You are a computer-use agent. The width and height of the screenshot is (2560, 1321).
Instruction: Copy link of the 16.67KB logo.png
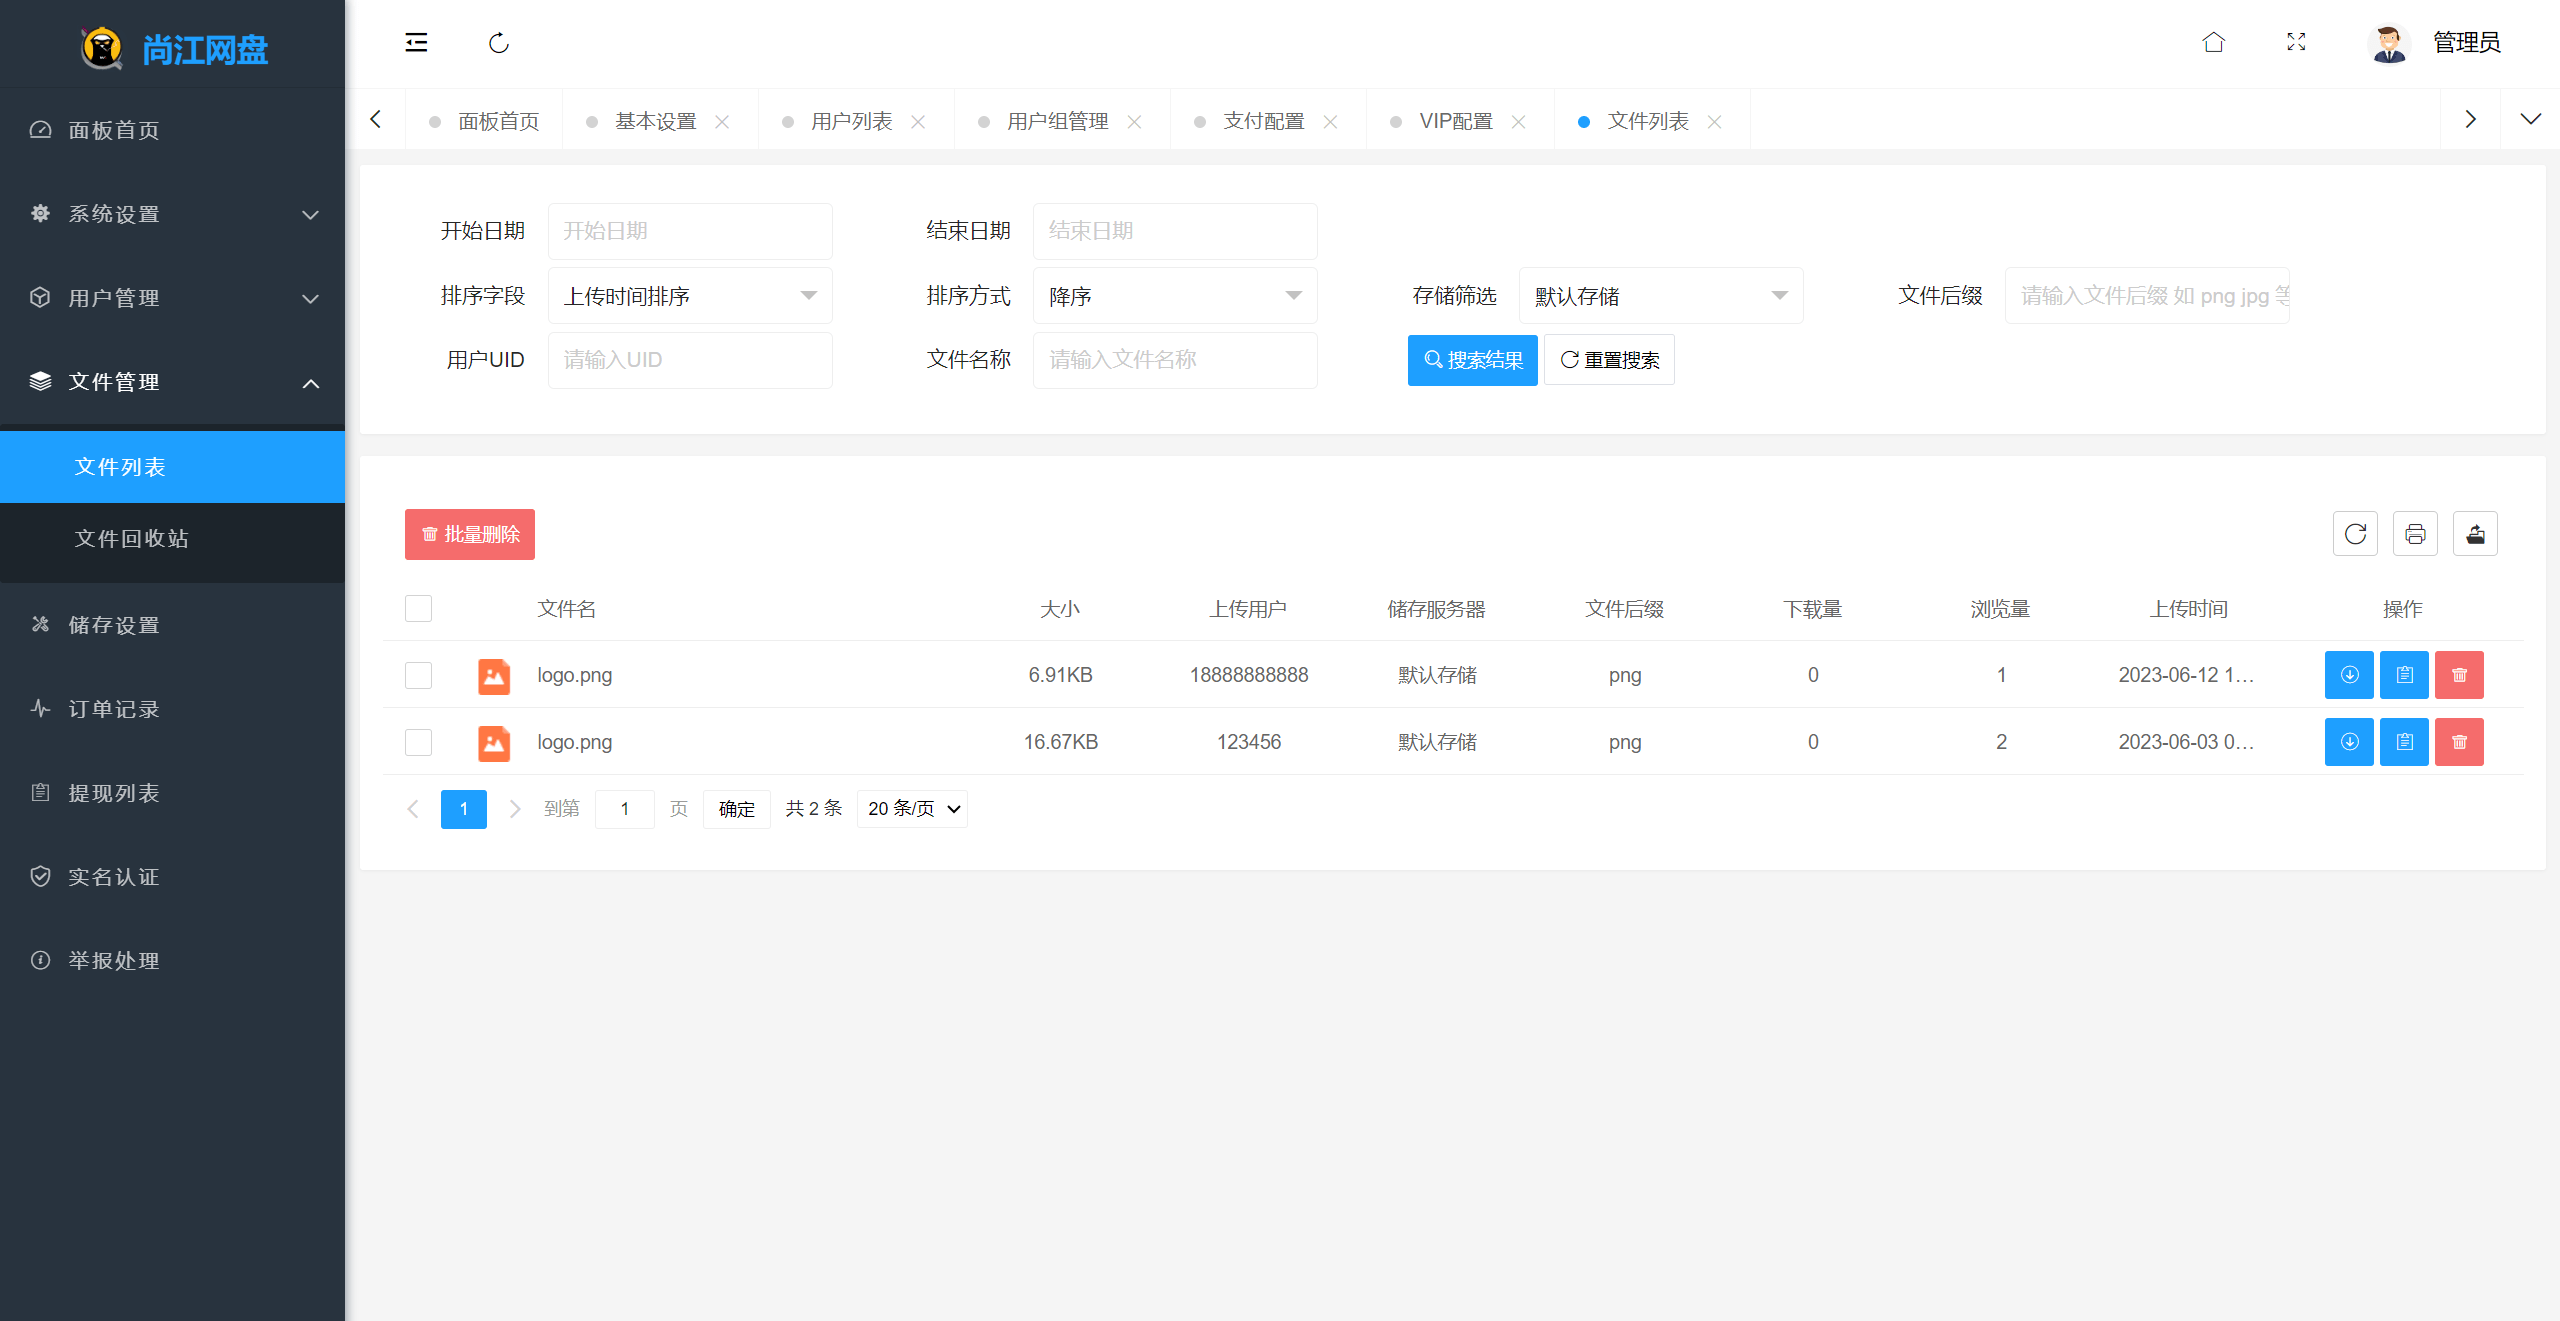coord(2404,742)
